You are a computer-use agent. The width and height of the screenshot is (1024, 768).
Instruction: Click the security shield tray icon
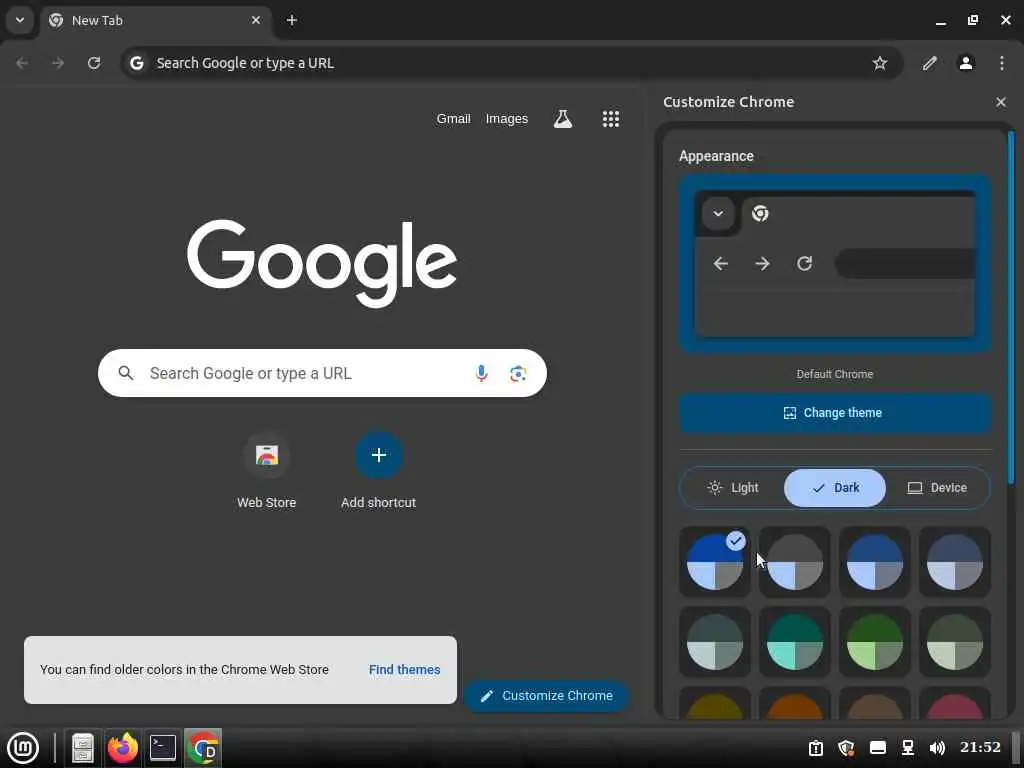(846, 748)
